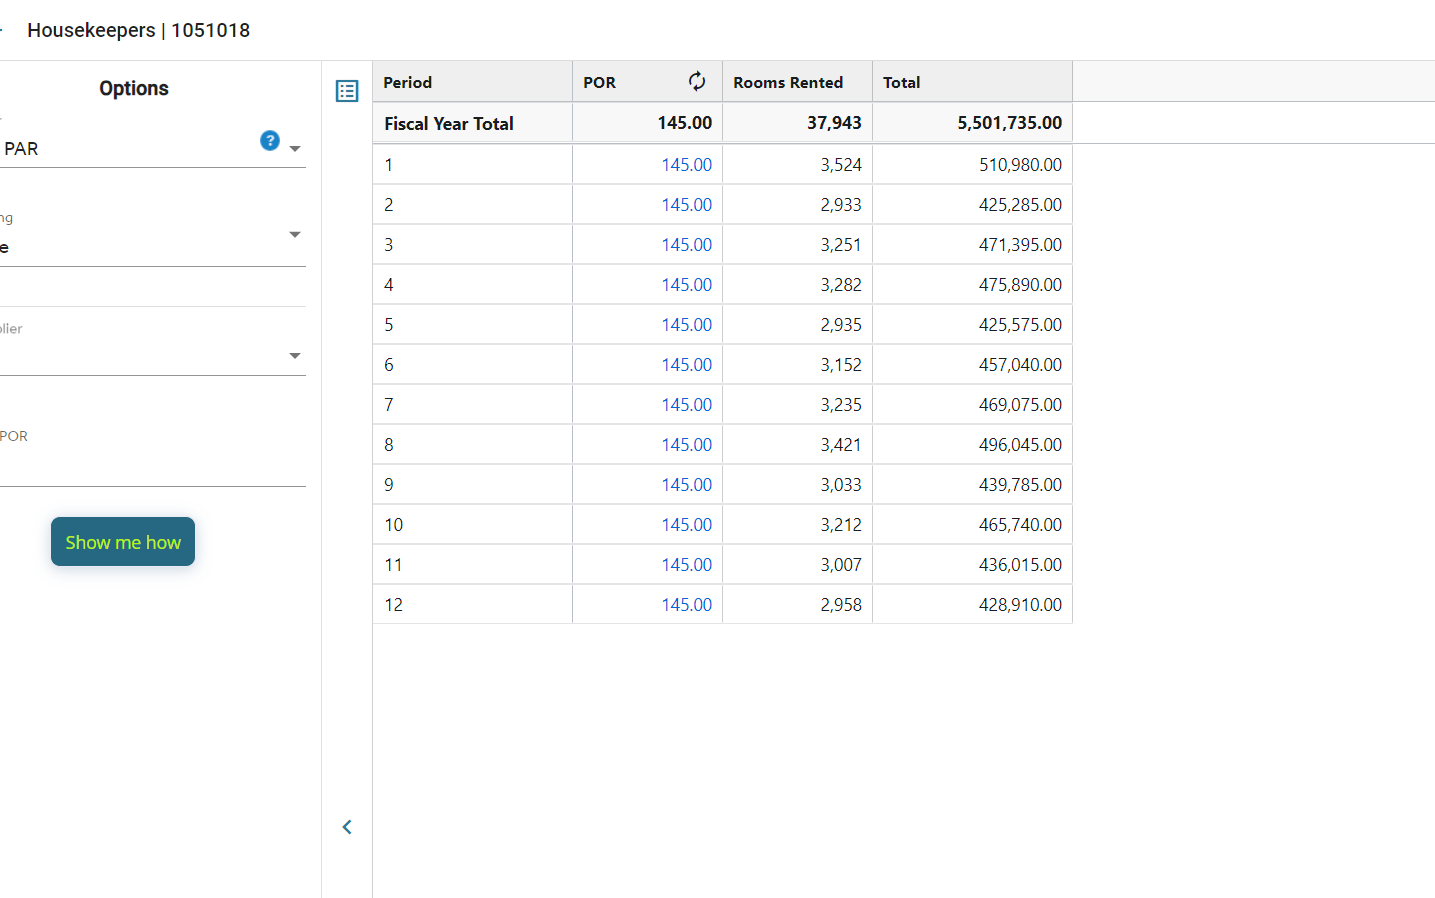Select the 145.00 POR value for period 1
Viewport: 1435px width, 898px height.
[686, 165]
